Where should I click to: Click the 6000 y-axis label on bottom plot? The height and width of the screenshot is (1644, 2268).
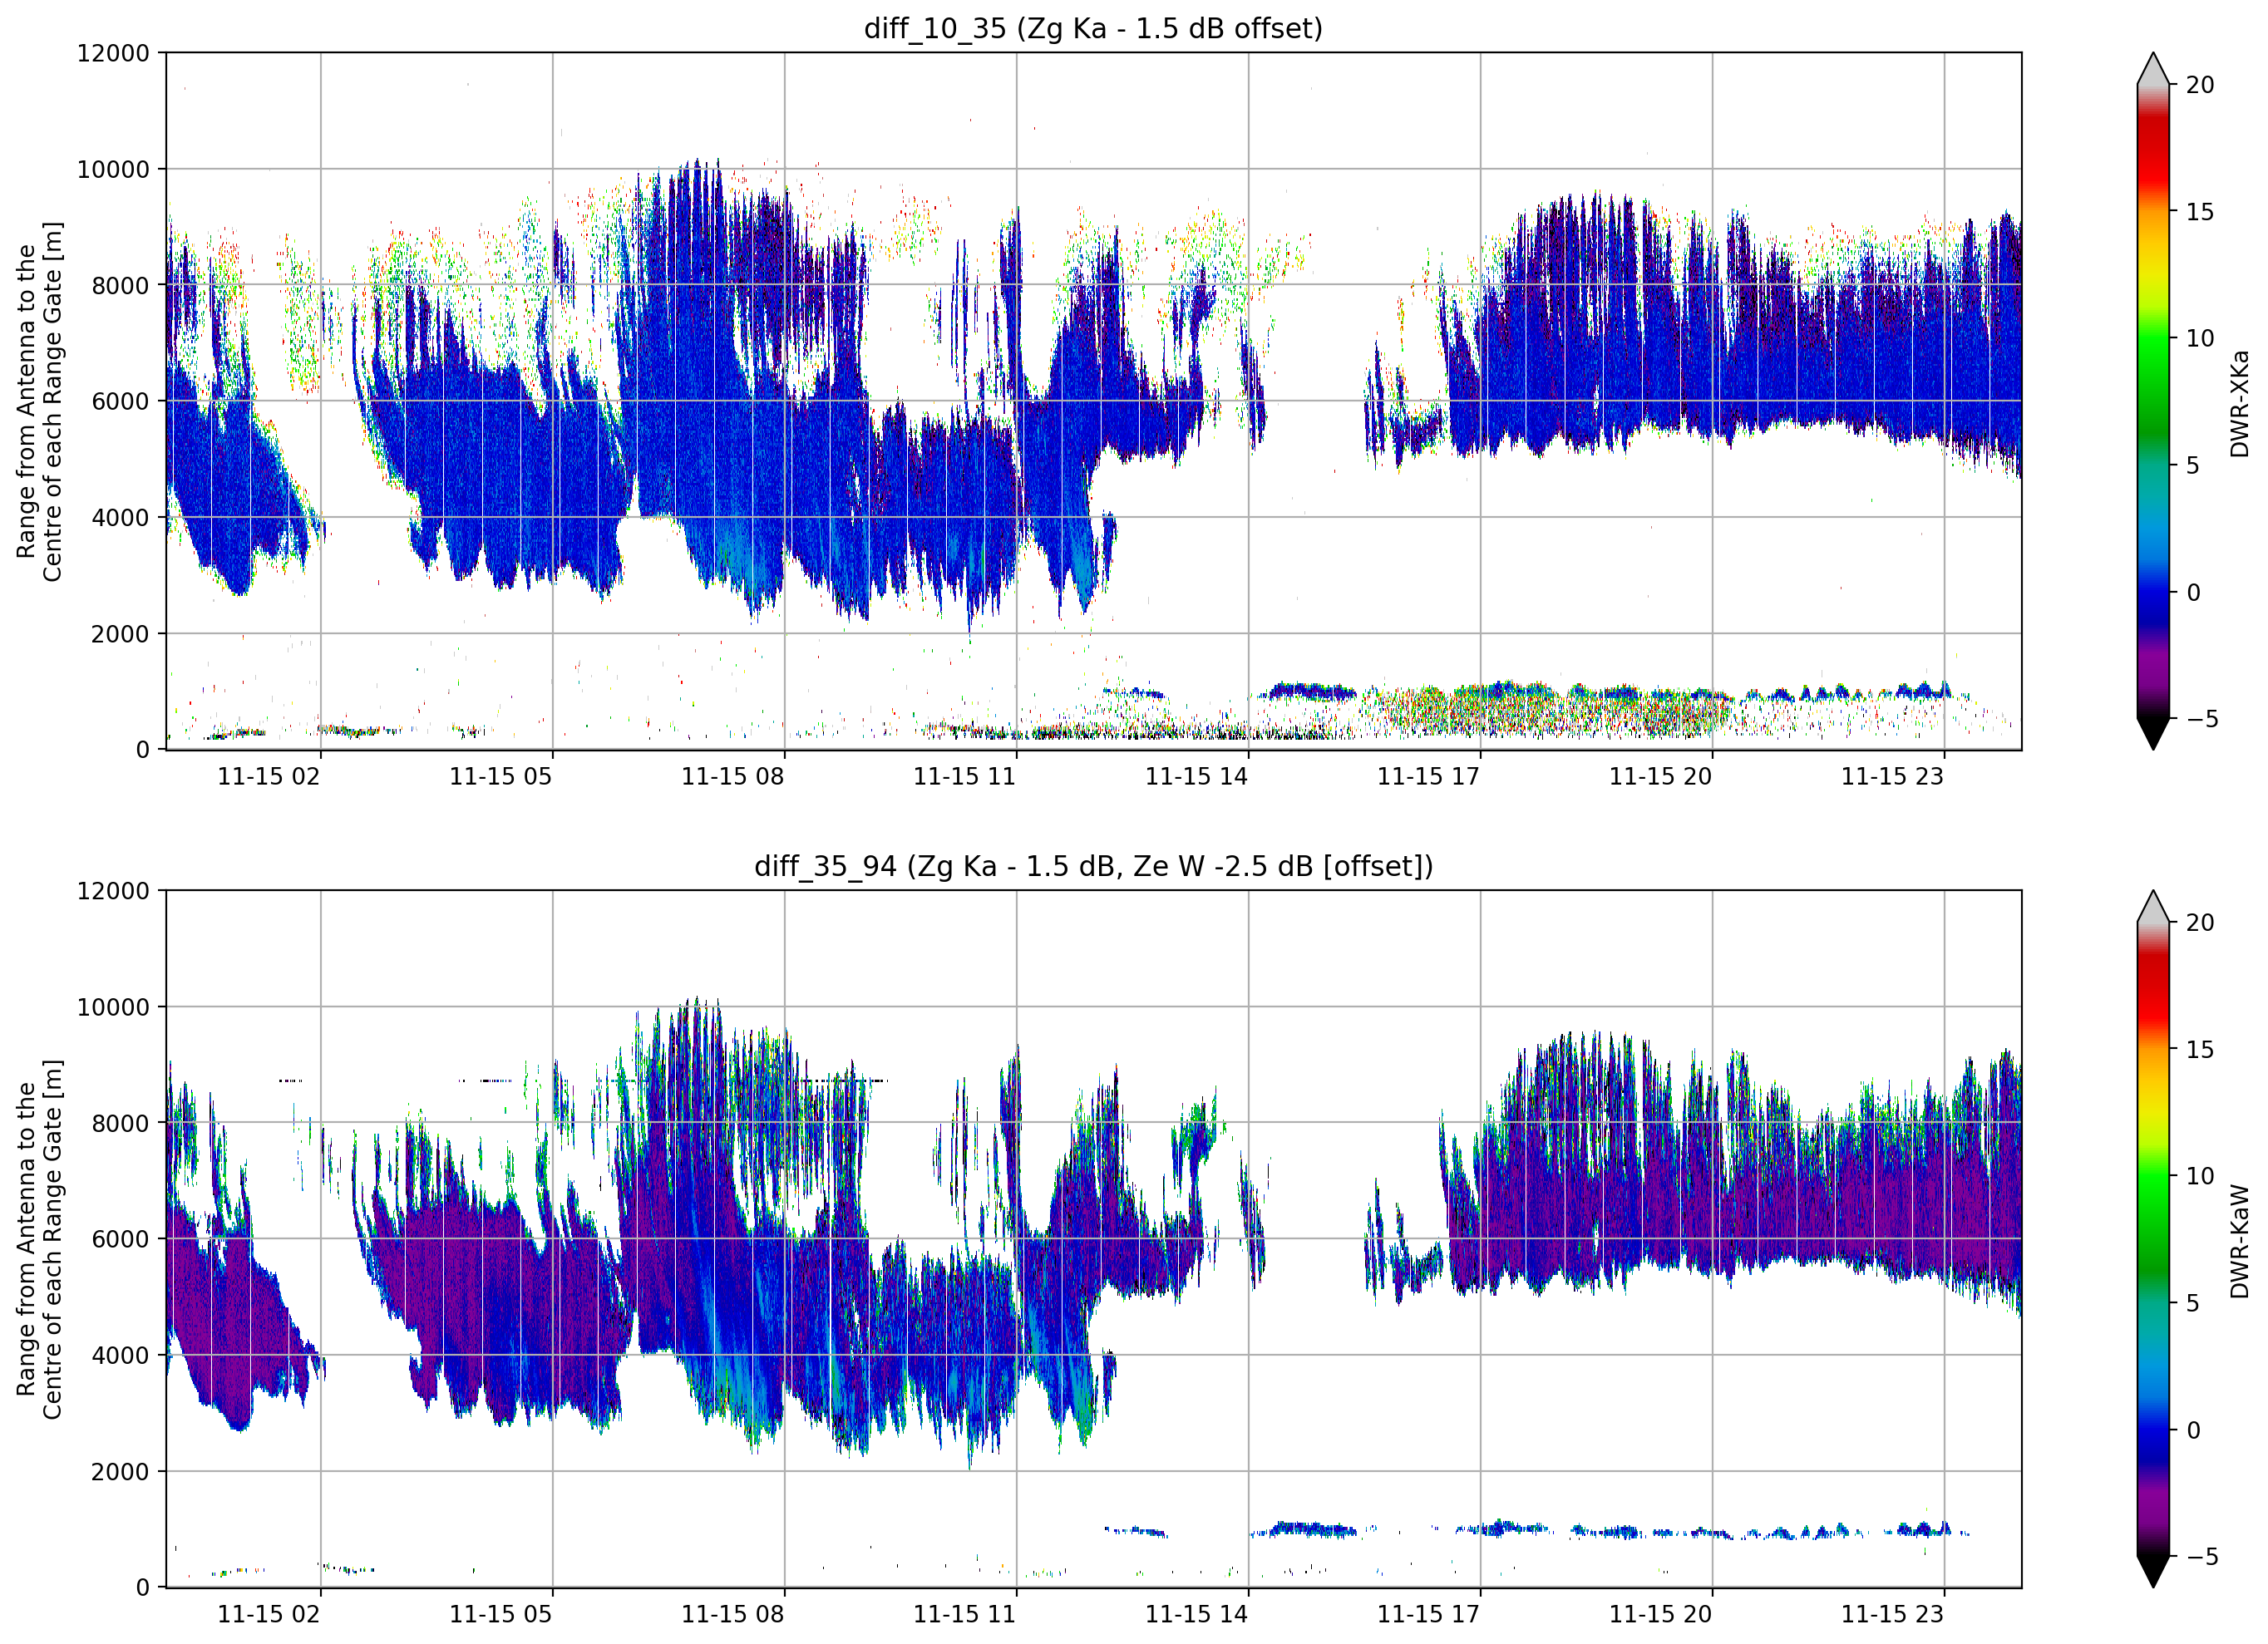click(x=120, y=1239)
